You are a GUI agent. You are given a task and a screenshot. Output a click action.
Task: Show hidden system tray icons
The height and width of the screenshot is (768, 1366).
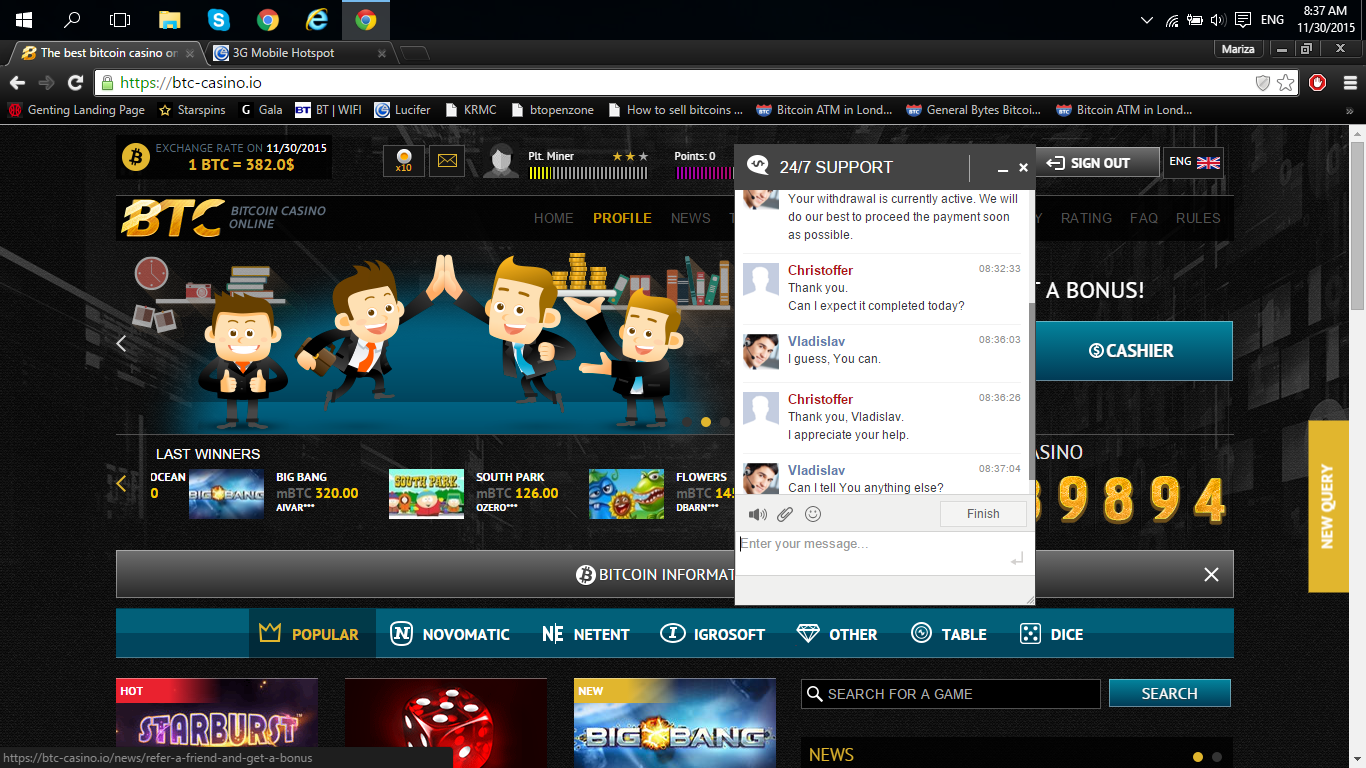pyautogui.click(x=1147, y=20)
